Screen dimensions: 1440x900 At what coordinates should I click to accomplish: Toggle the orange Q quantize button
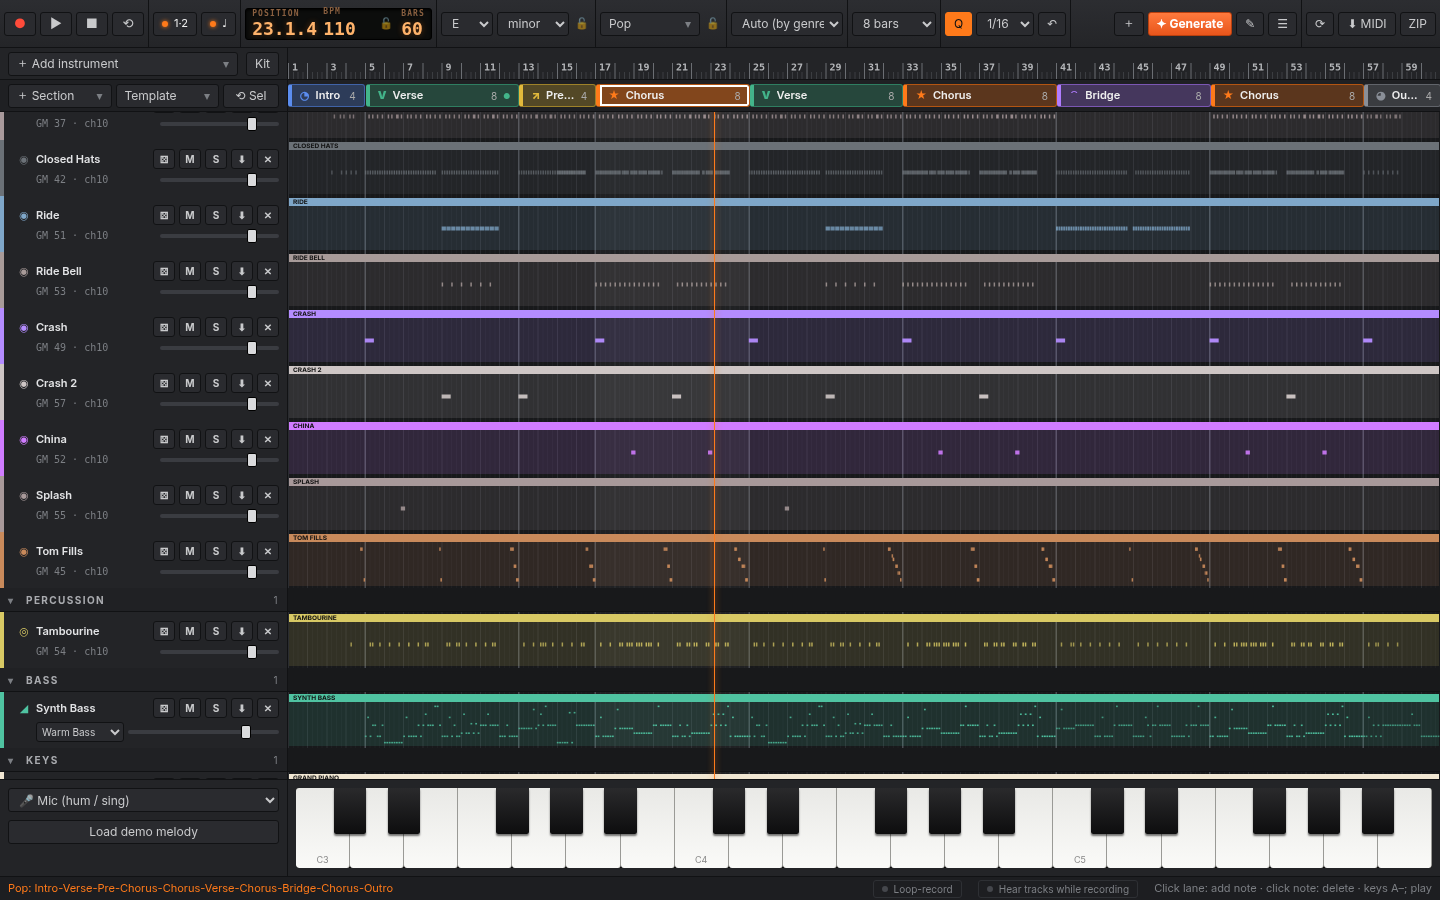(x=958, y=23)
